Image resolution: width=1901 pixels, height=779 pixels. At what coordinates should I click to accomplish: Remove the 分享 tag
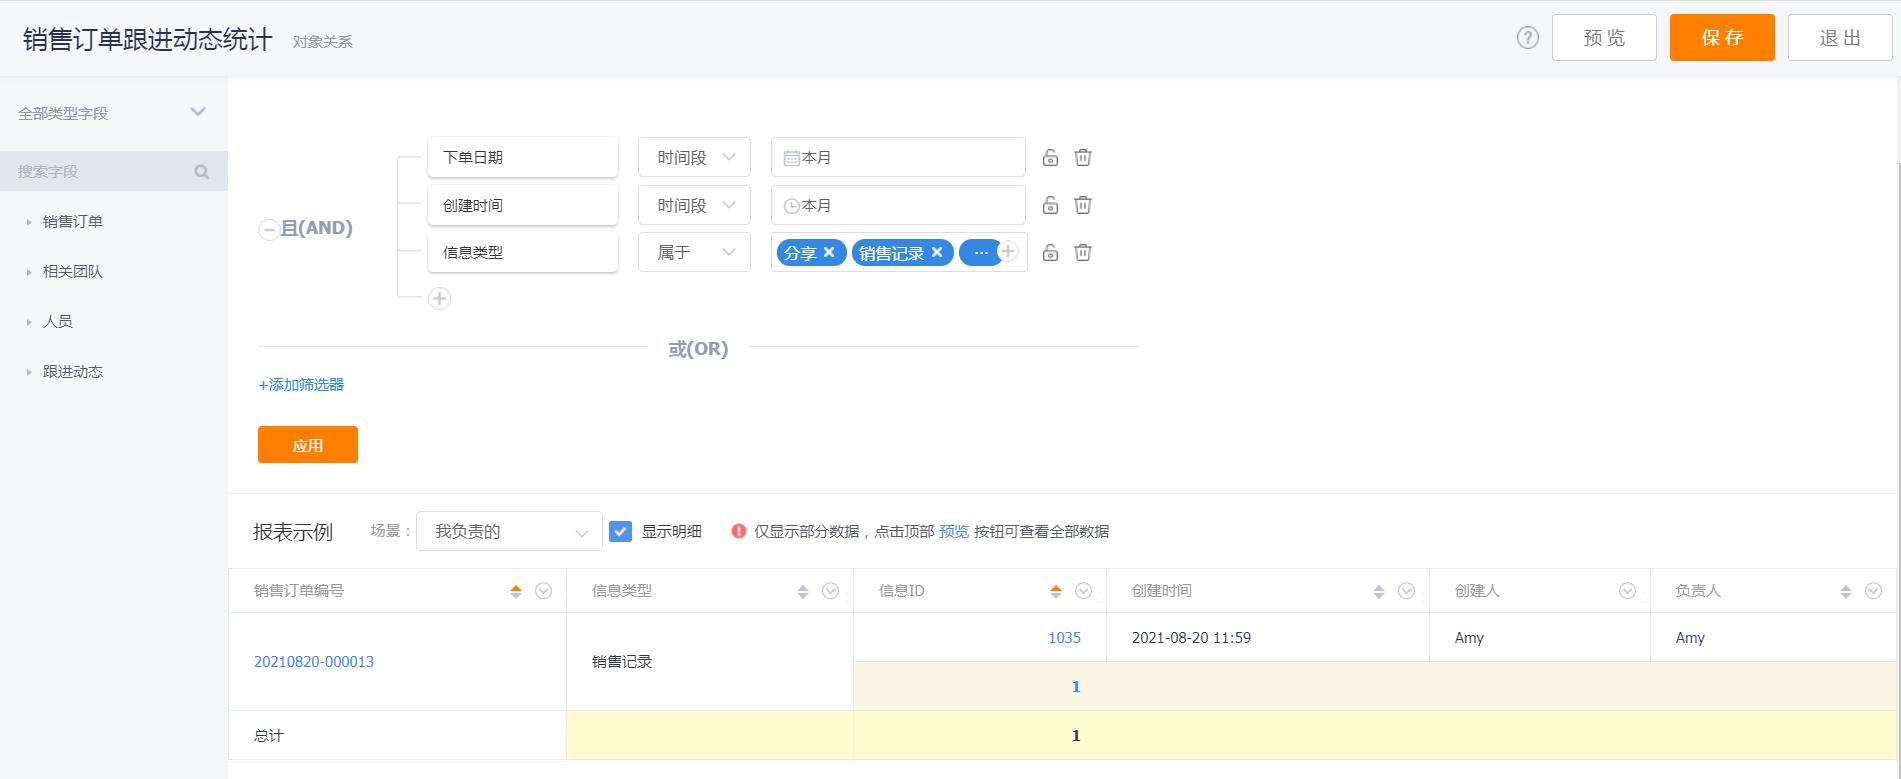pyautogui.click(x=829, y=252)
